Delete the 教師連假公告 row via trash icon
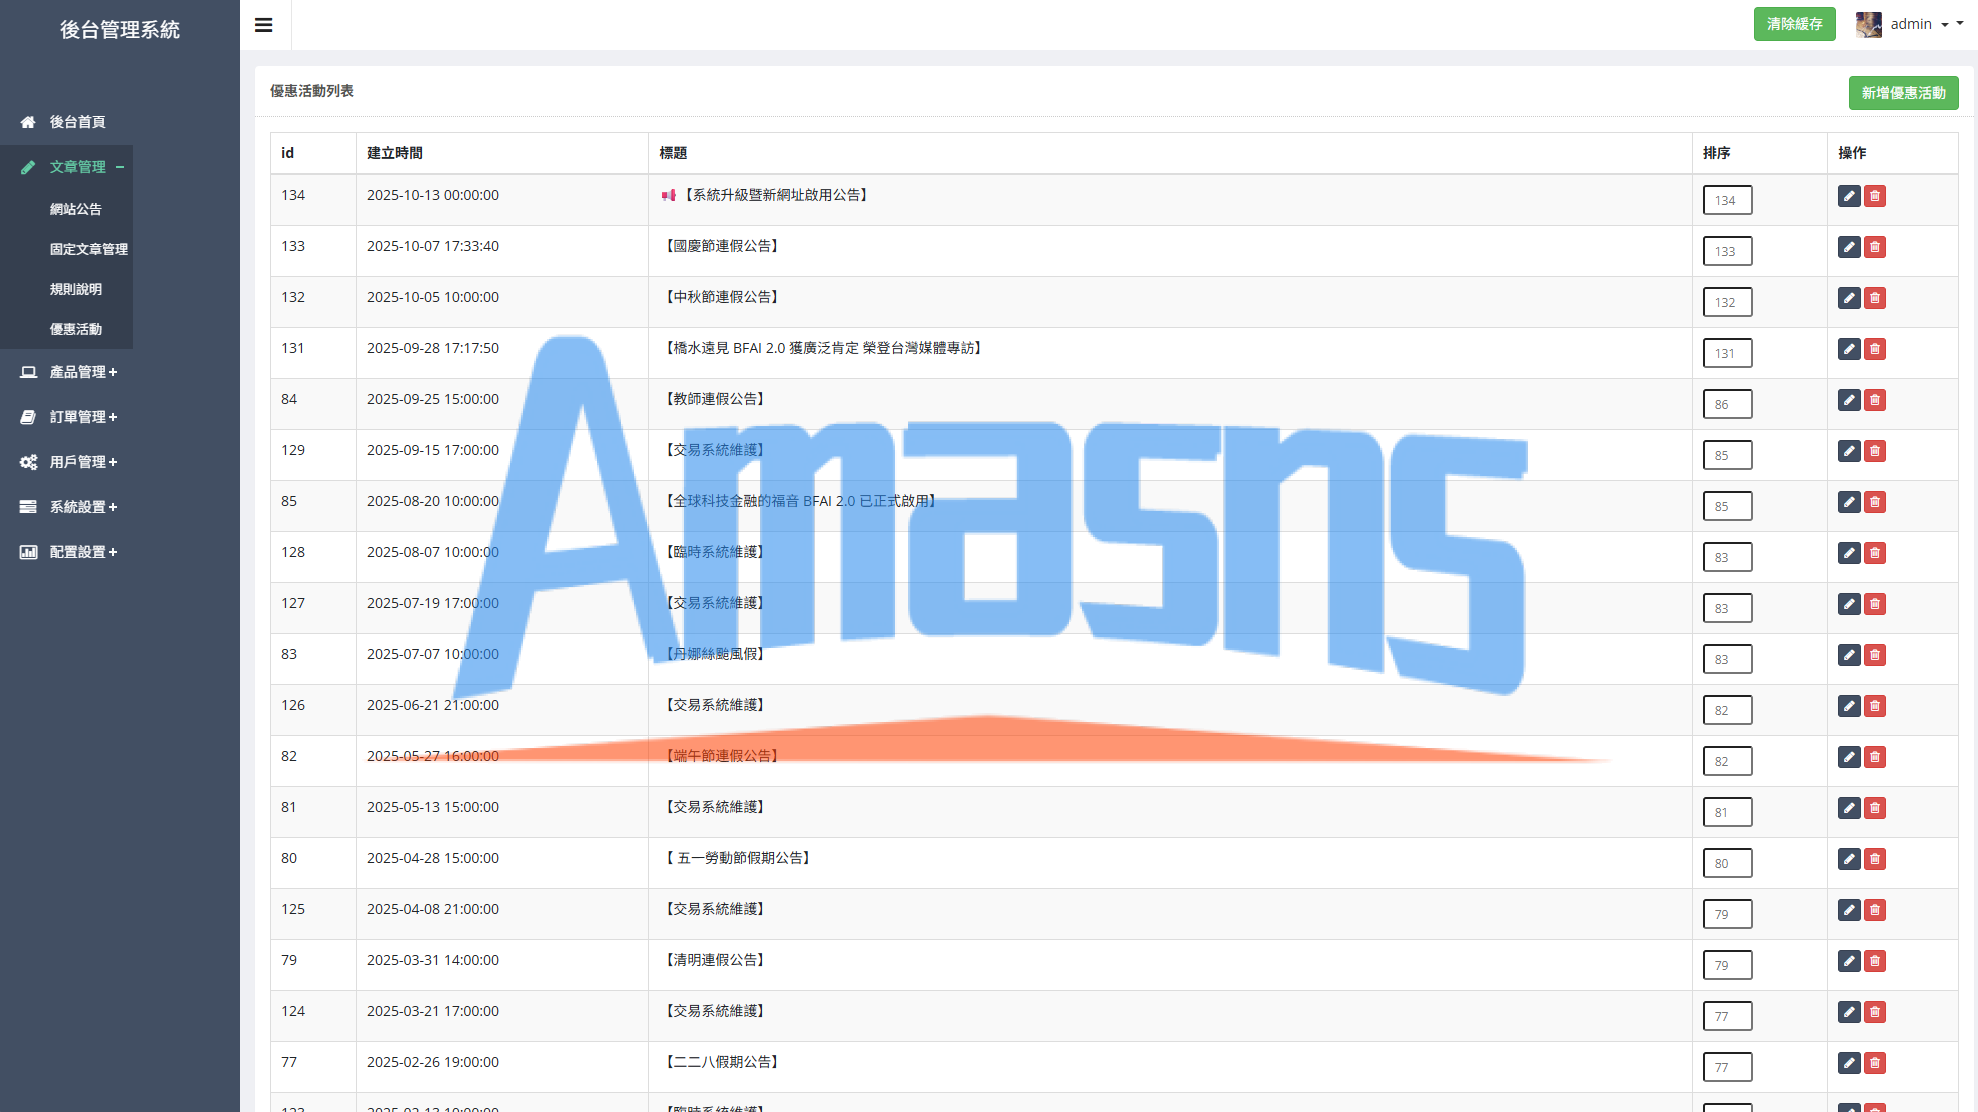 (1875, 400)
